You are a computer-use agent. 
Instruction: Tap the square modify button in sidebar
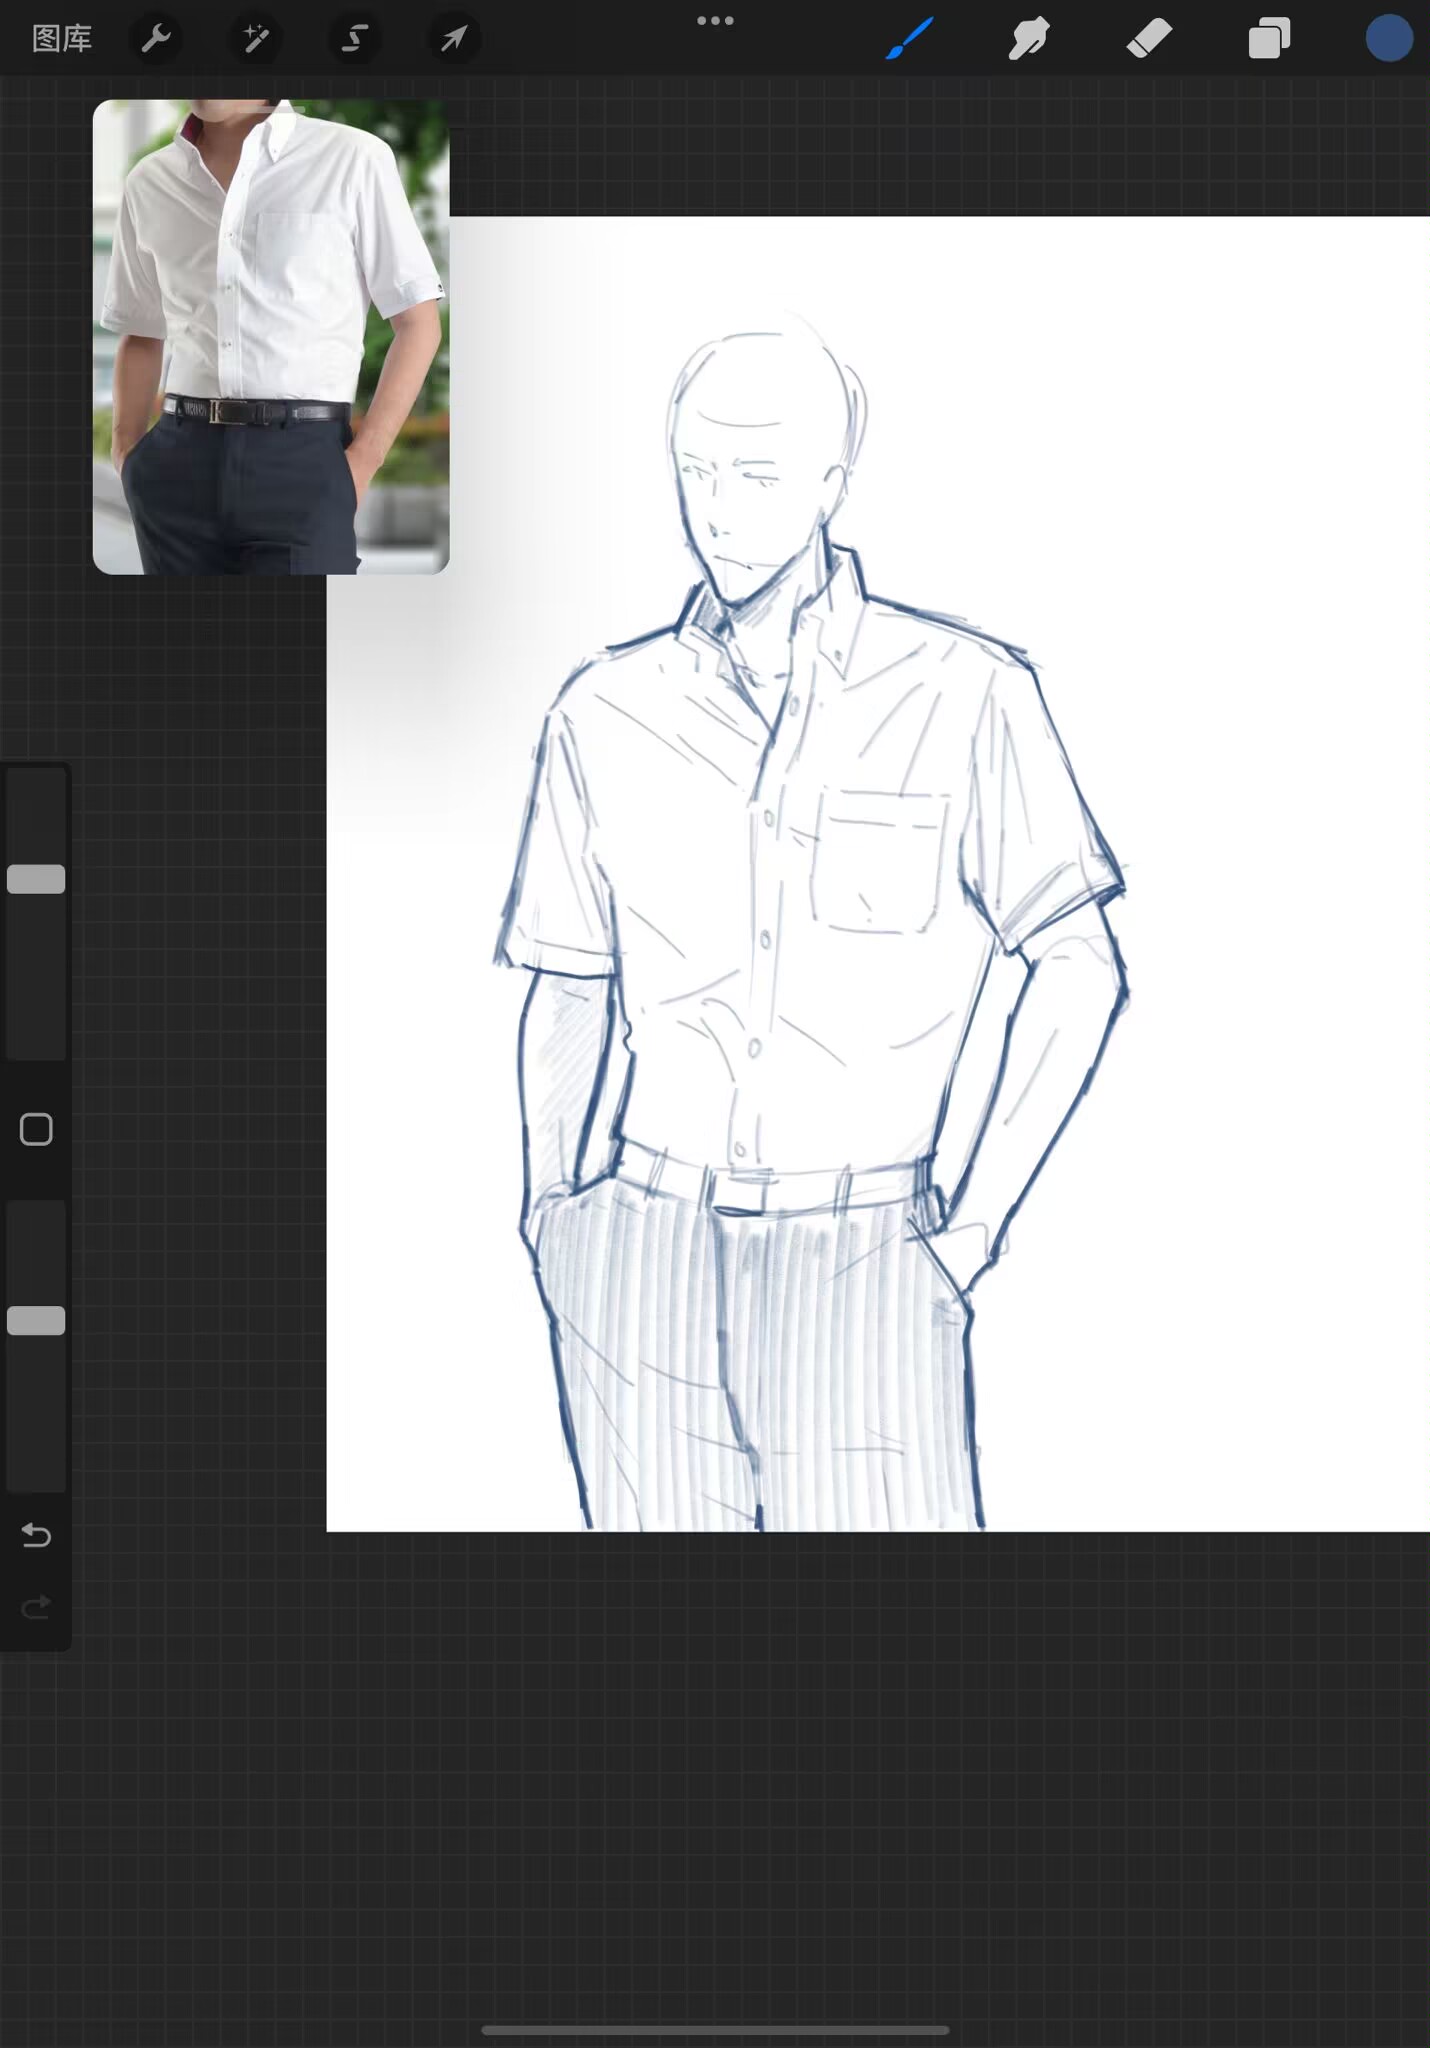pyautogui.click(x=36, y=1130)
